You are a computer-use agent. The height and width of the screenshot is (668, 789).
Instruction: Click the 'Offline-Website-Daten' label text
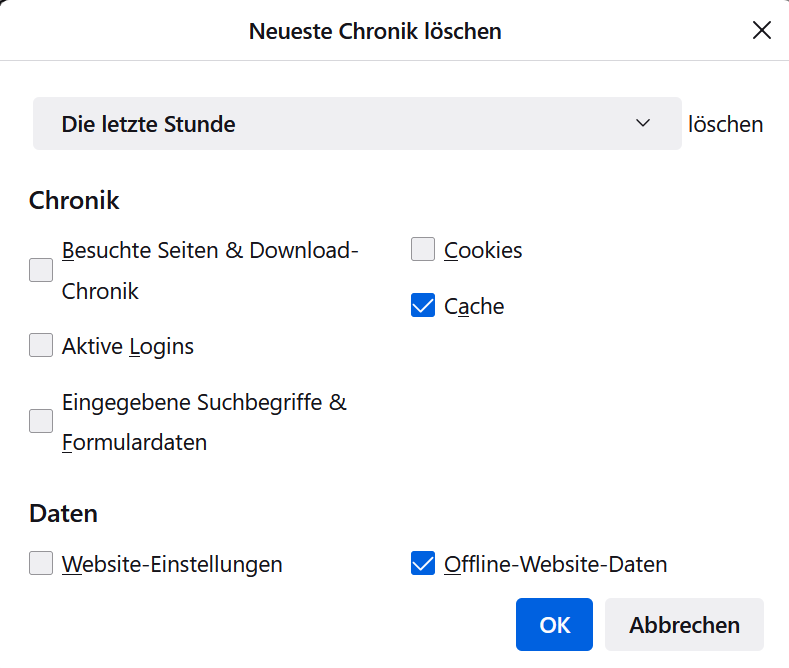click(555, 564)
